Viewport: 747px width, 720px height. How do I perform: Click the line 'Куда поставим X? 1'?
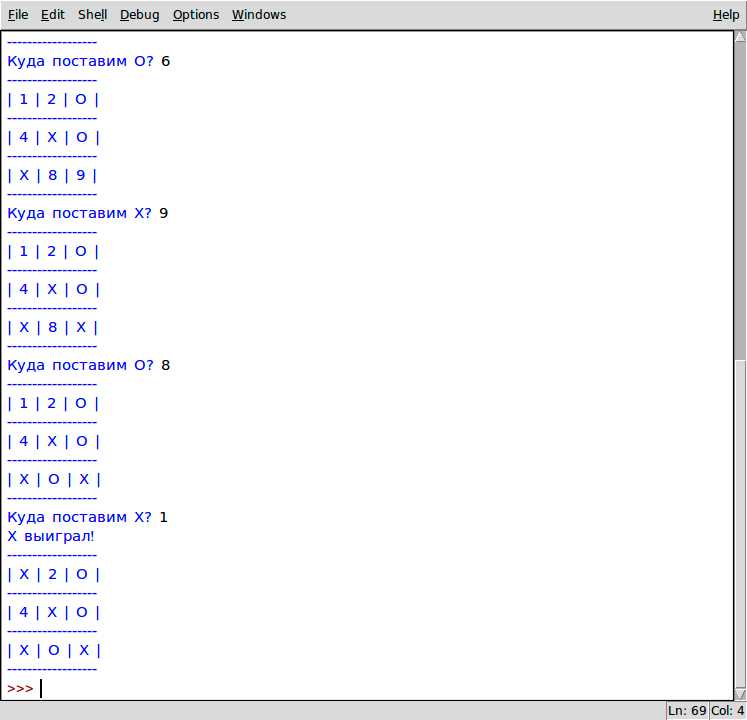coord(88,517)
